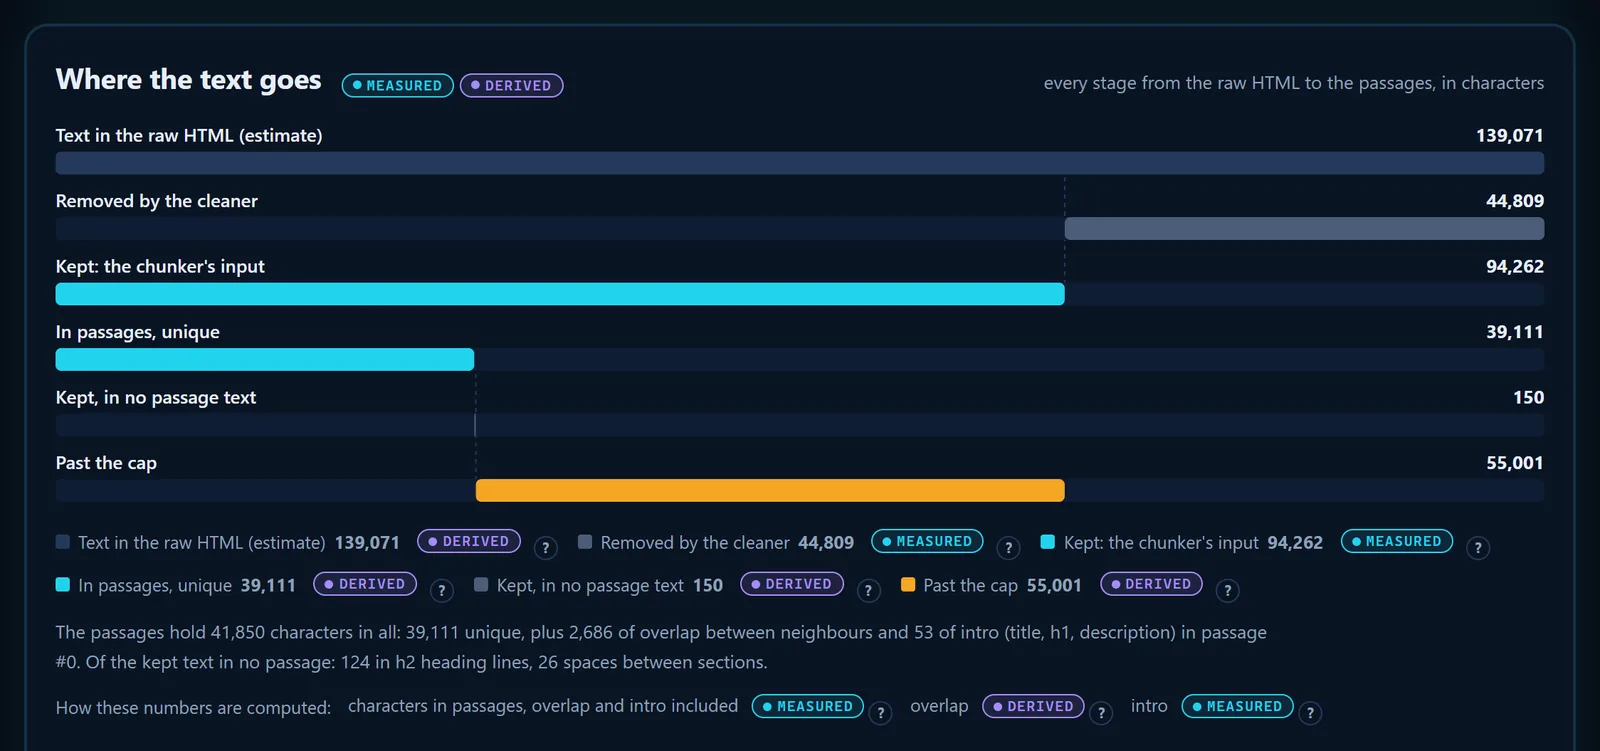Click the DERIVED badge next to the title
Image resolution: width=1600 pixels, height=751 pixels.
pos(512,86)
